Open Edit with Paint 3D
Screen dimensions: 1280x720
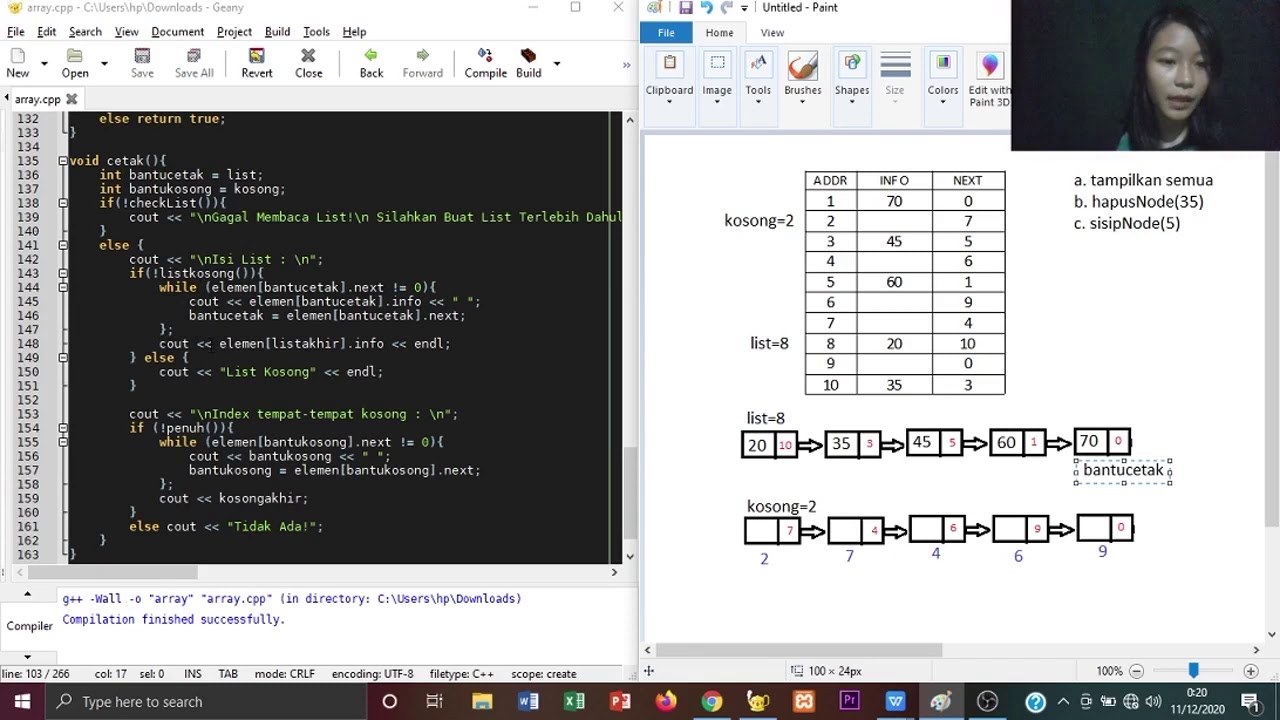coord(989,80)
